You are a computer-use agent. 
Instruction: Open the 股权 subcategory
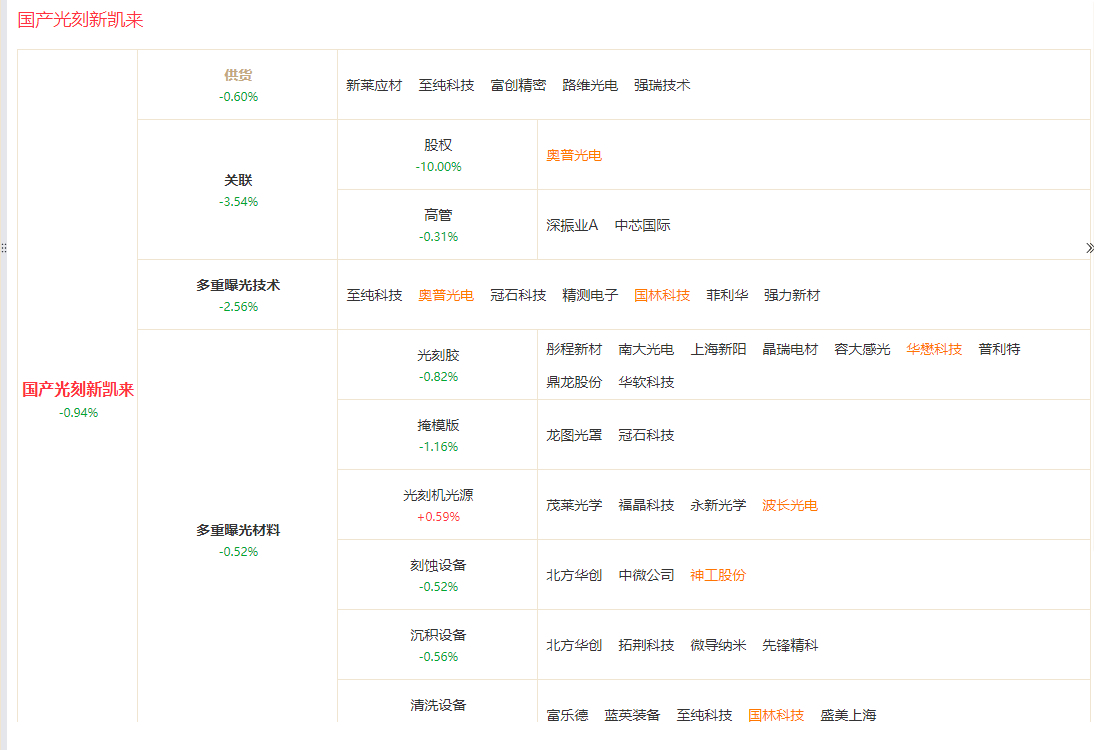coord(438,145)
